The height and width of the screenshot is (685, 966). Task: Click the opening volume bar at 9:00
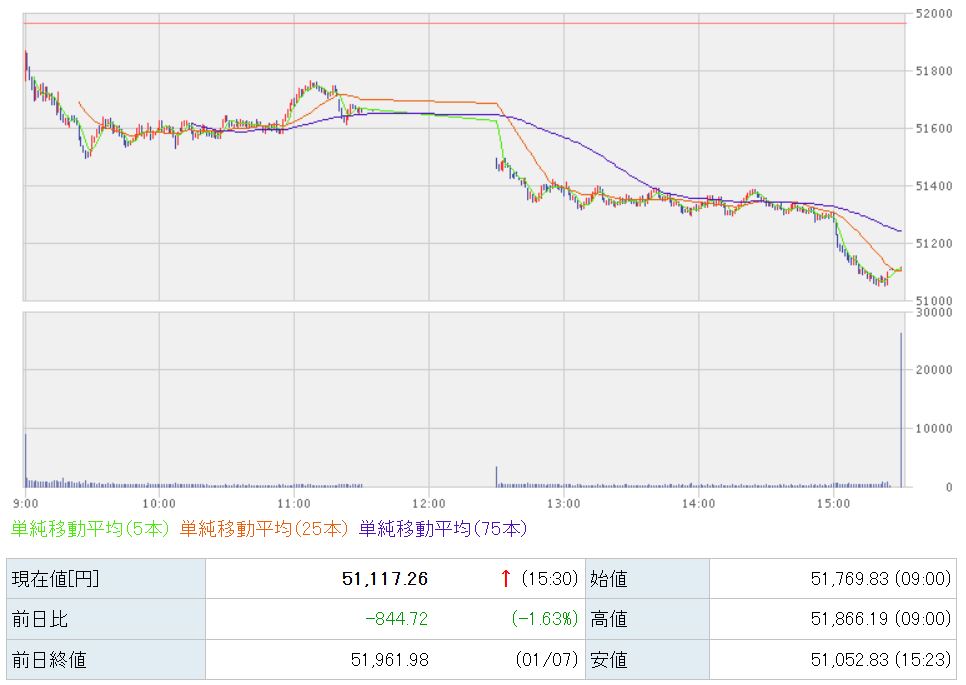[x=26, y=460]
